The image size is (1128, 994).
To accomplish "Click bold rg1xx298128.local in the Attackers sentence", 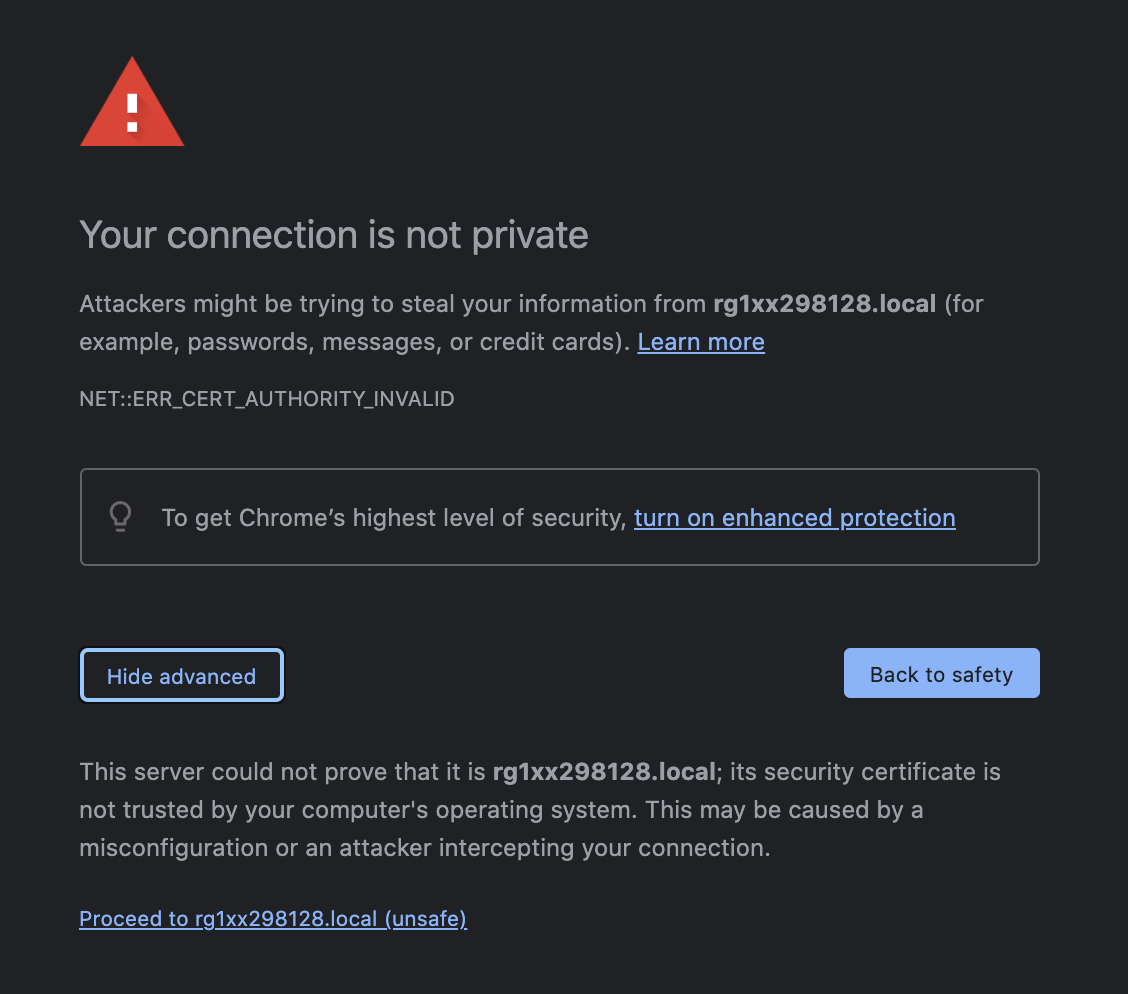I will [x=824, y=304].
